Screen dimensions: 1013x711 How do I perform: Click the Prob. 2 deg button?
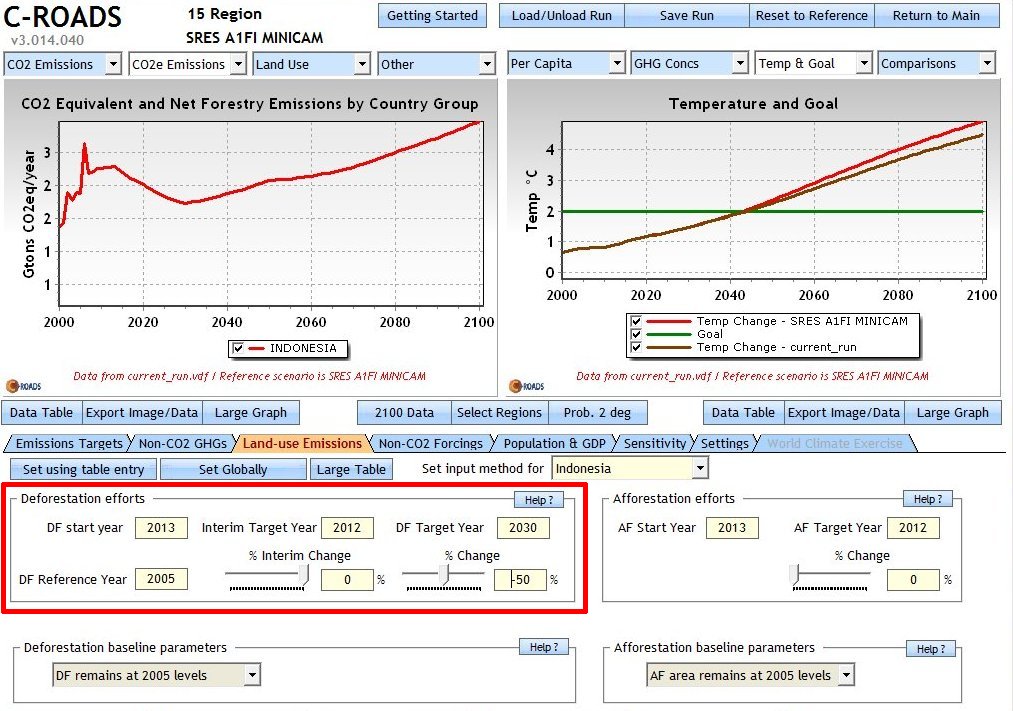point(598,413)
